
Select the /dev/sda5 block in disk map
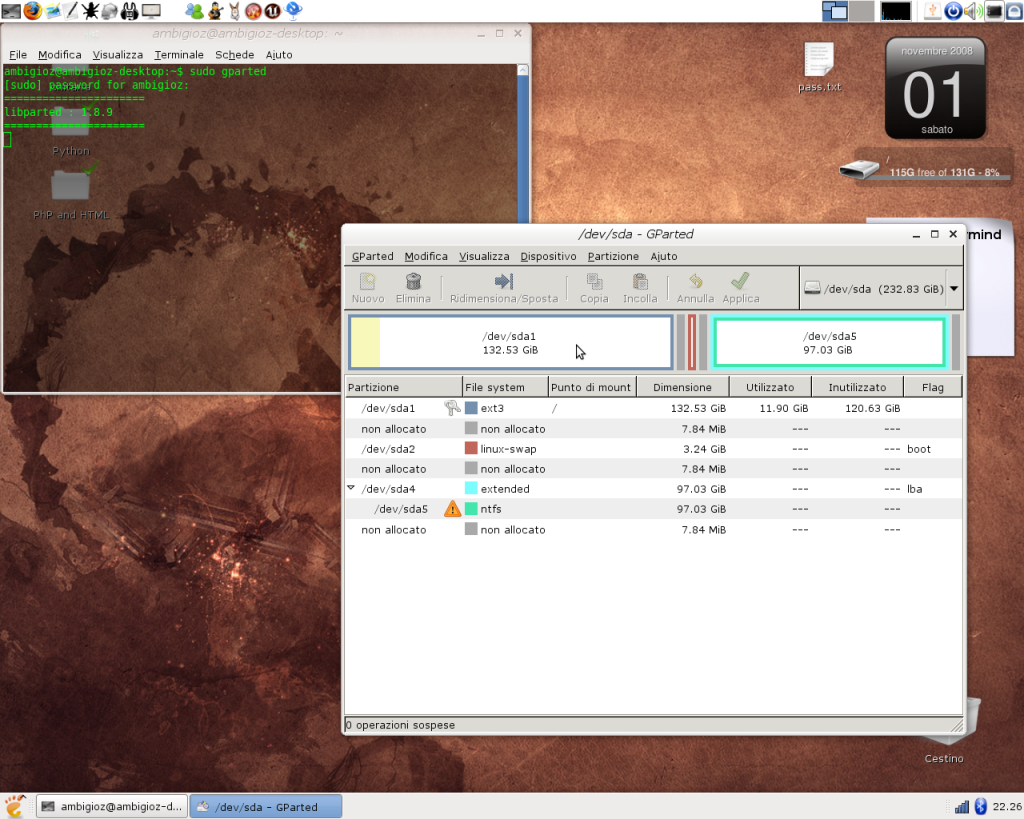click(829, 343)
